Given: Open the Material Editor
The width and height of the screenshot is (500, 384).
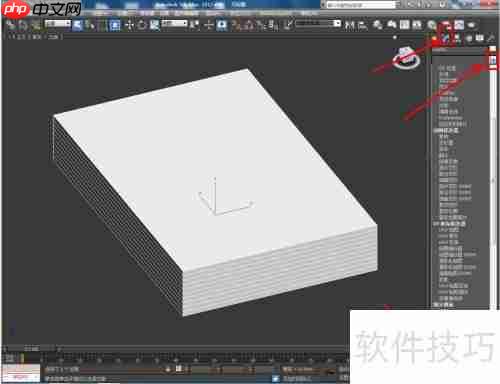Looking at the screenshot, I should pos(432,25).
